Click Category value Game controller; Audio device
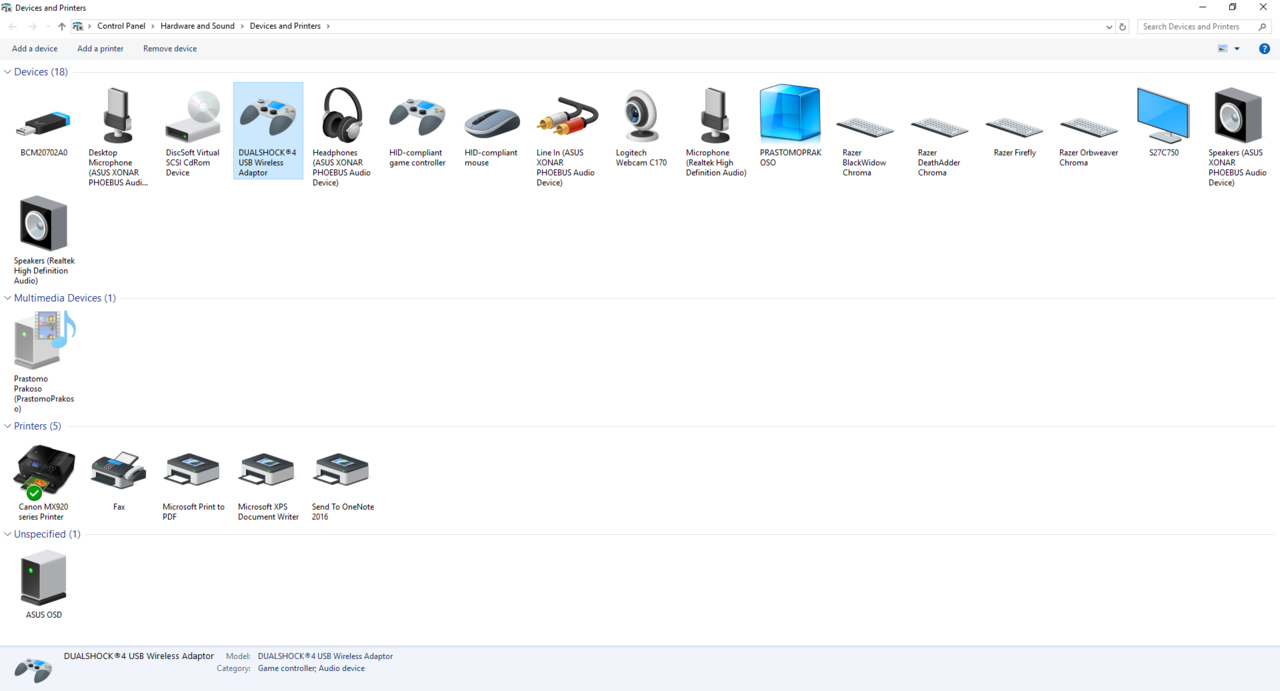The image size is (1280, 691). point(311,668)
